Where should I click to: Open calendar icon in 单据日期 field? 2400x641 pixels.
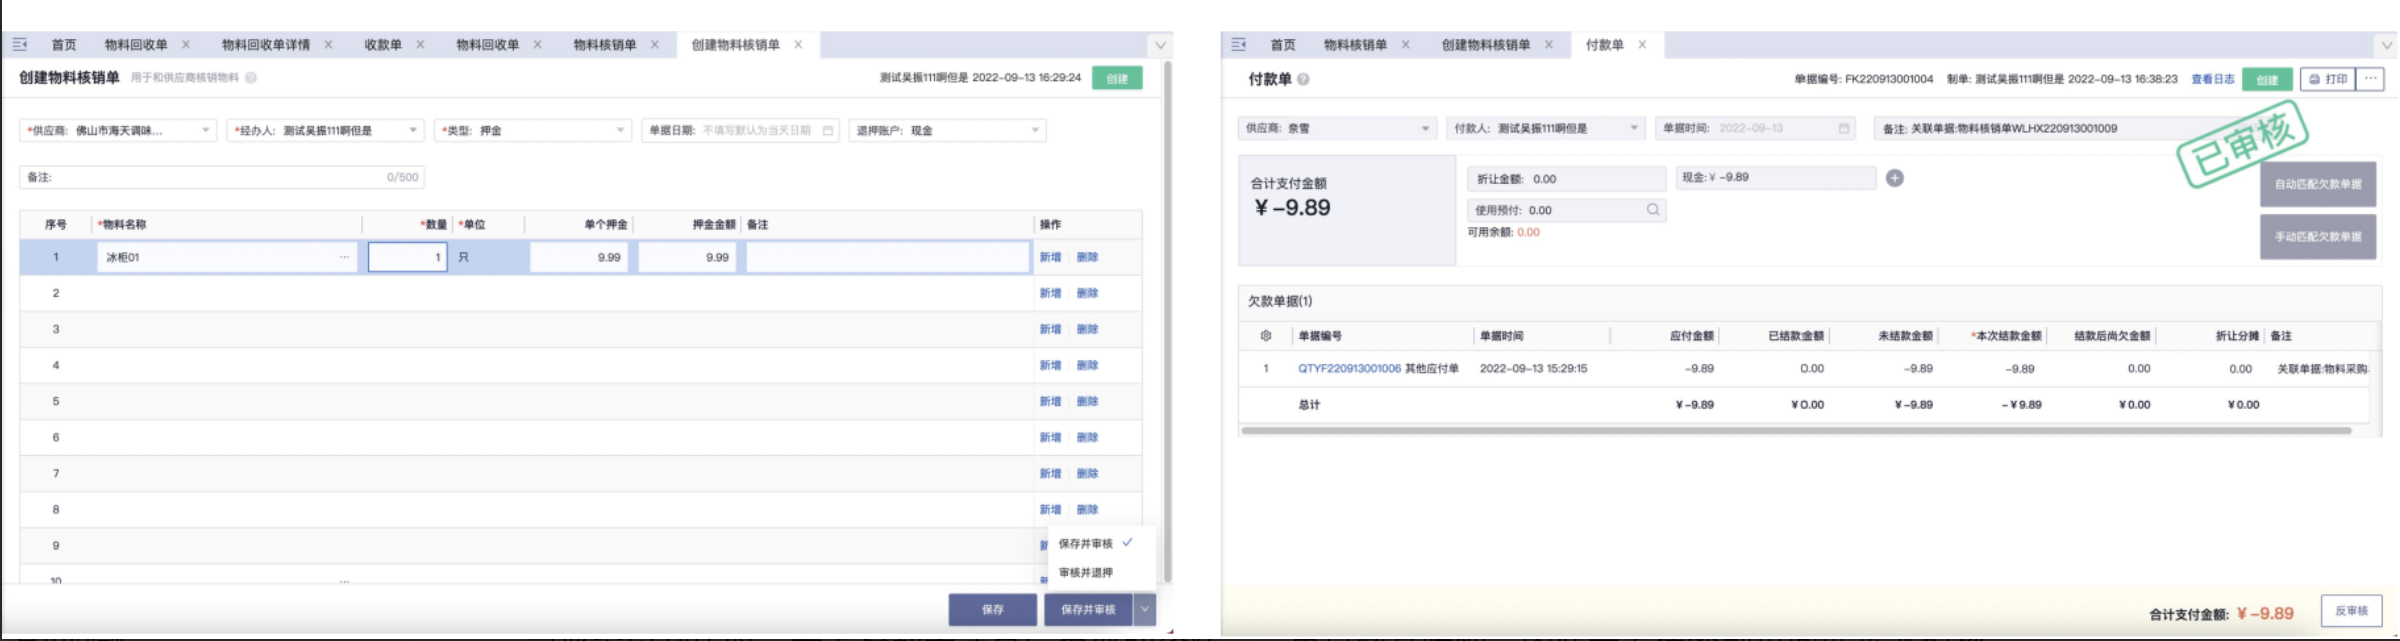click(x=828, y=131)
